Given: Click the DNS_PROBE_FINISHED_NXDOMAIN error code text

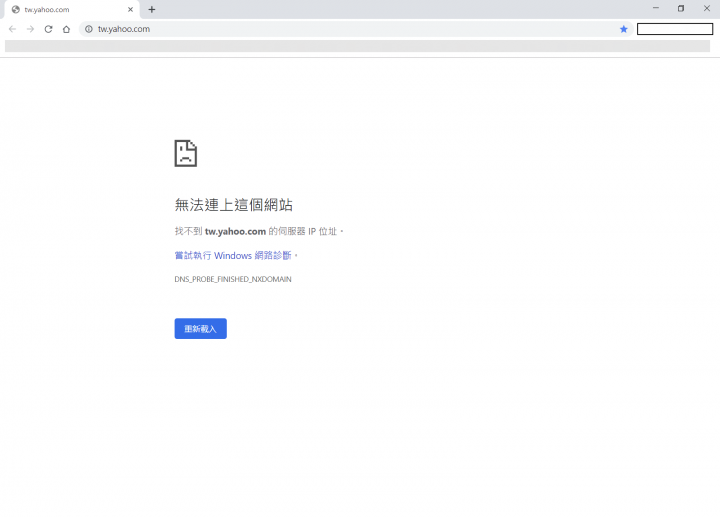Looking at the screenshot, I should click(233, 279).
